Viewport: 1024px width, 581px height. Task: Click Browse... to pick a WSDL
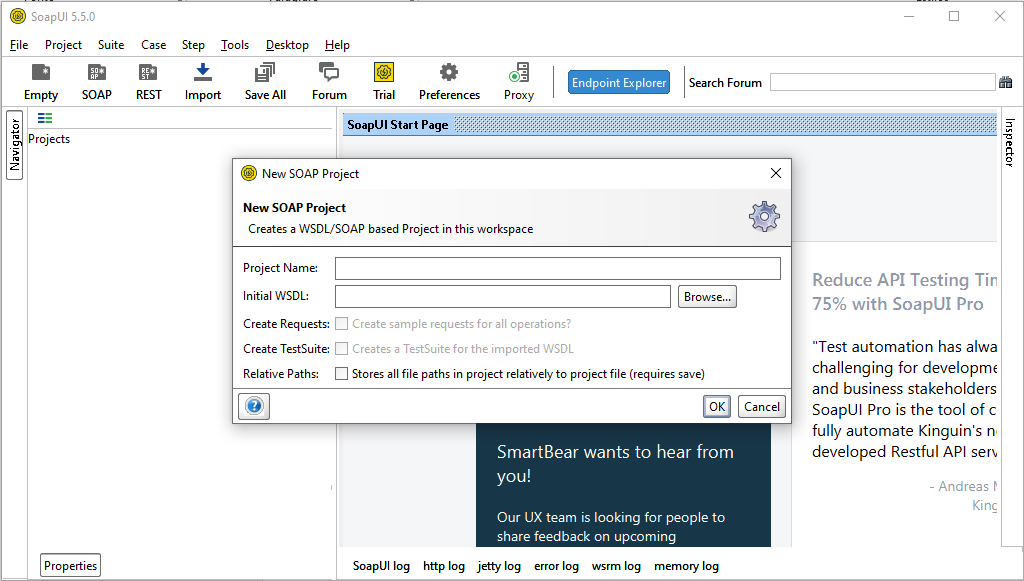click(707, 296)
